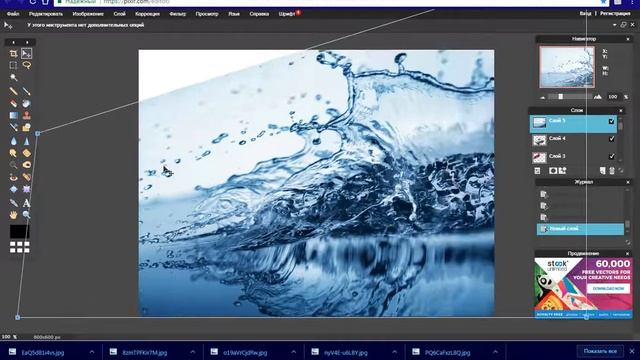
Task: Select Новый слой entry in Журнал
Action: [x=580, y=229]
